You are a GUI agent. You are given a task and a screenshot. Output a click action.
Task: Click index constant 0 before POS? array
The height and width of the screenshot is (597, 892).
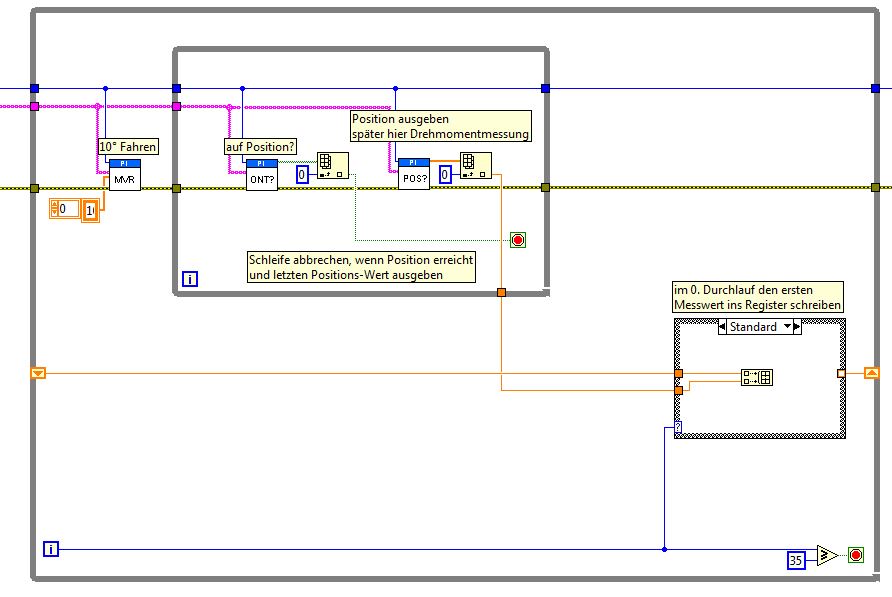pos(445,175)
